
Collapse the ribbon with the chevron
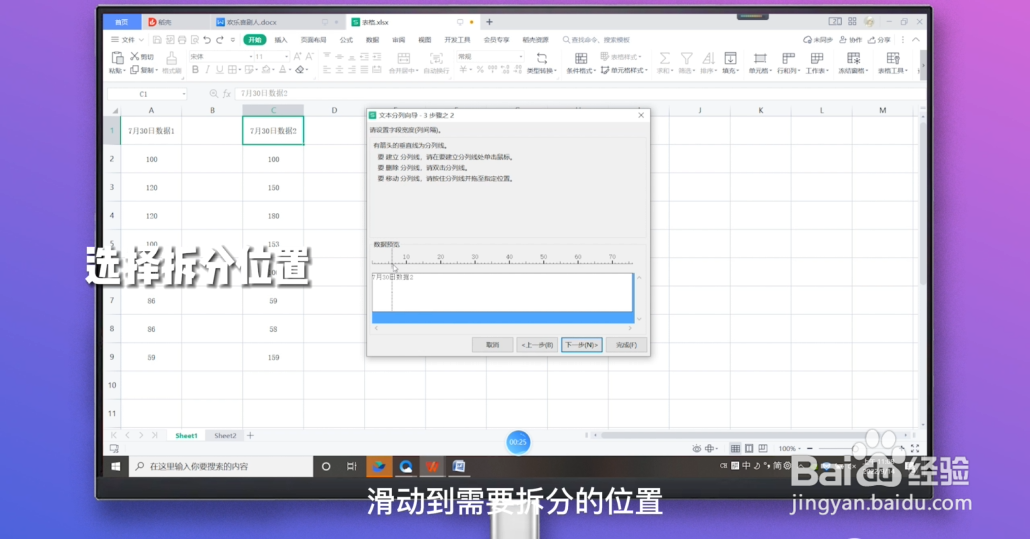pos(916,40)
